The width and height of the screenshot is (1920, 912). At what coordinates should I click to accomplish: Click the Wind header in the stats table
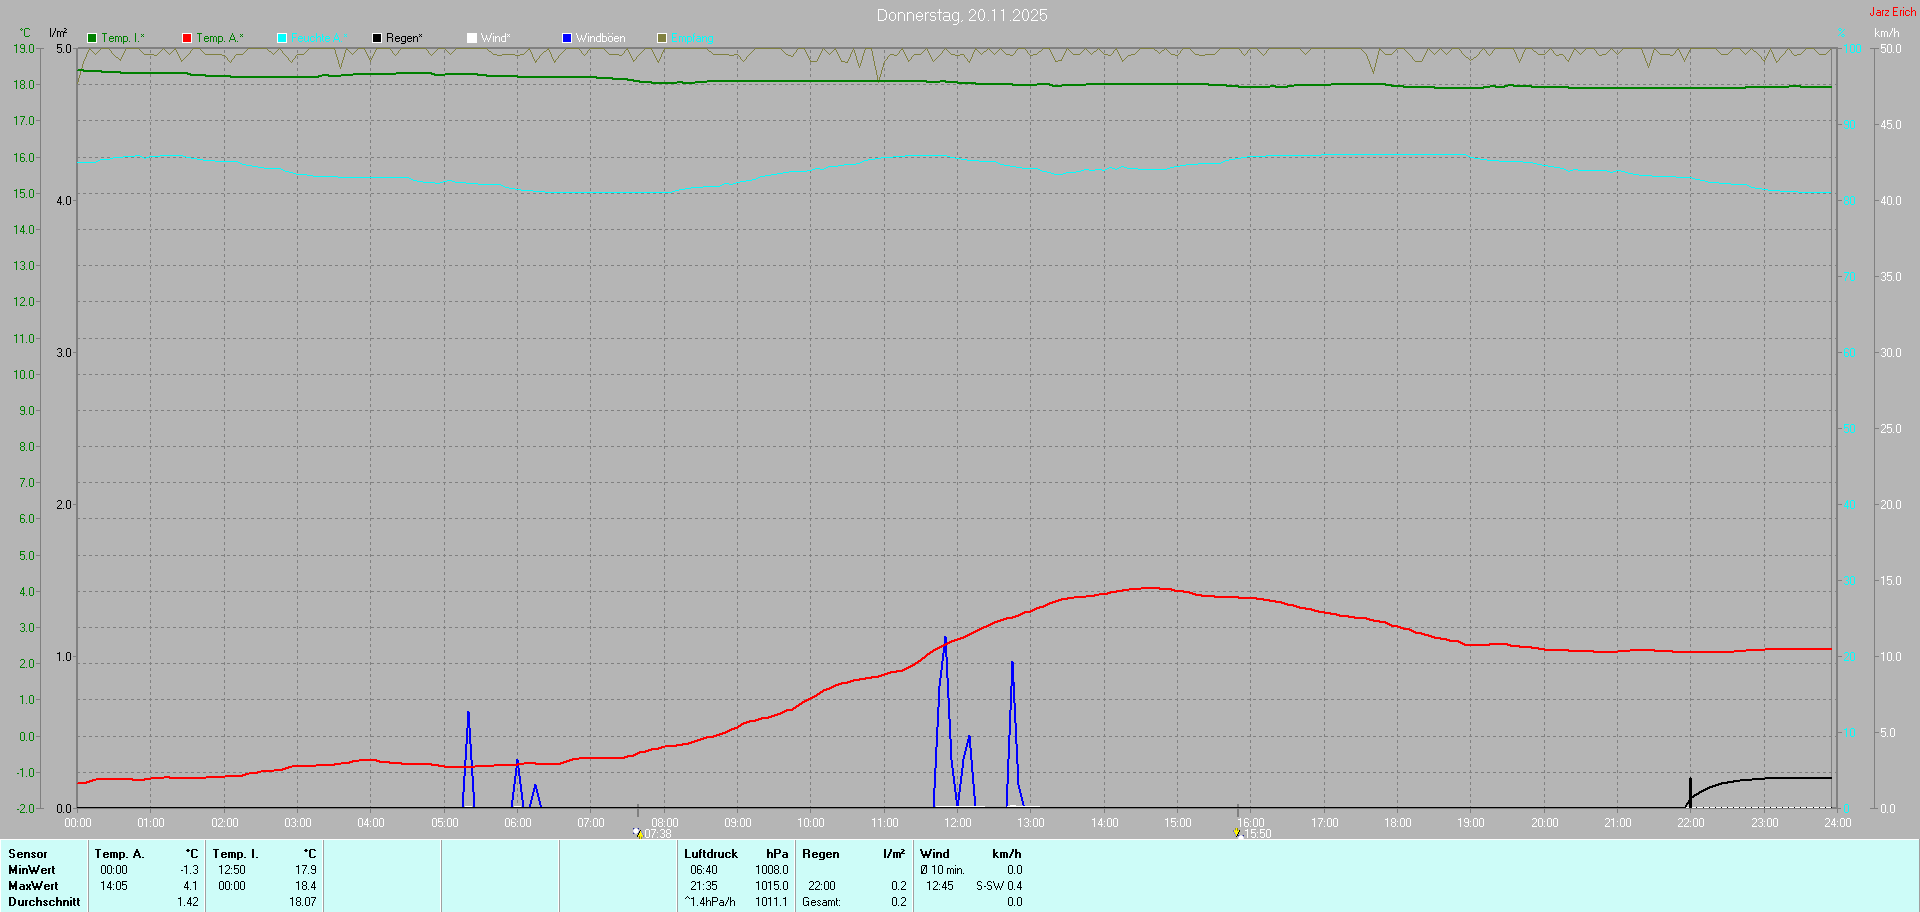(934, 854)
